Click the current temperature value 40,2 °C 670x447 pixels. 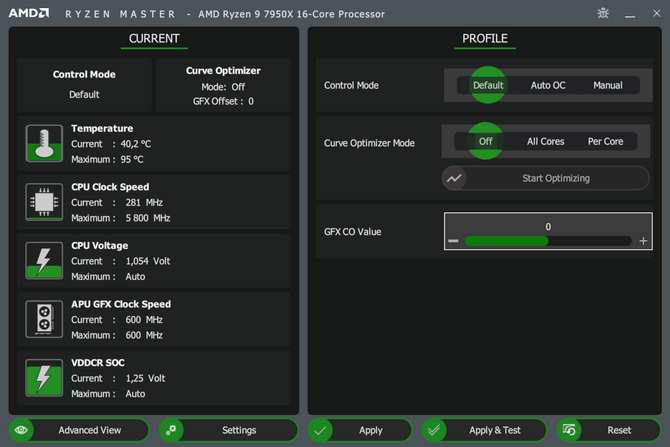pyautogui.click(x=135, y=144)
